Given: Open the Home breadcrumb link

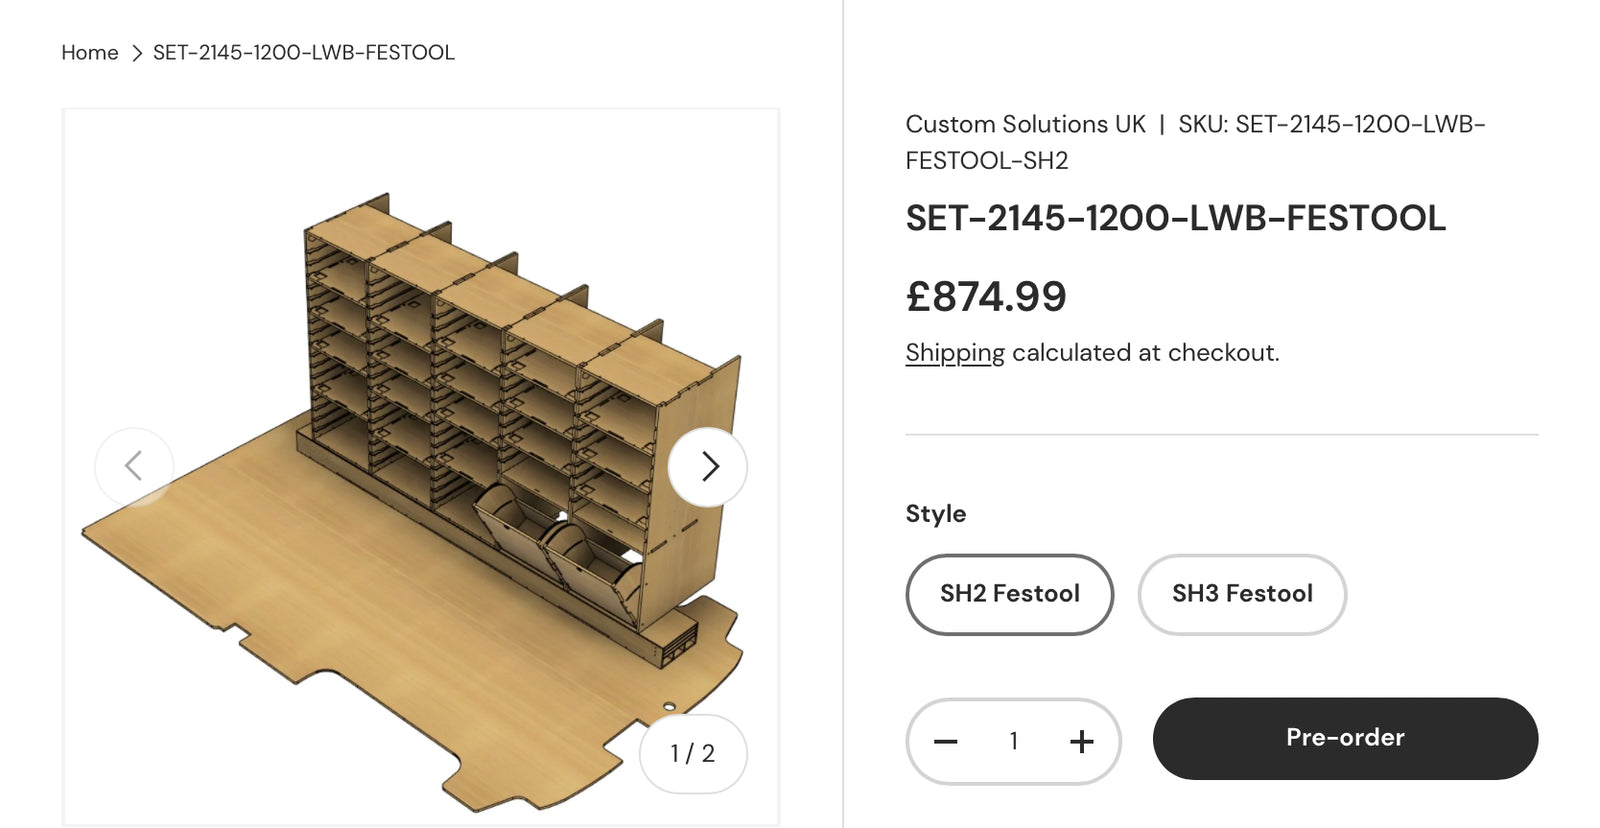Looking at the screenshot, I should (x=90, y=53).
